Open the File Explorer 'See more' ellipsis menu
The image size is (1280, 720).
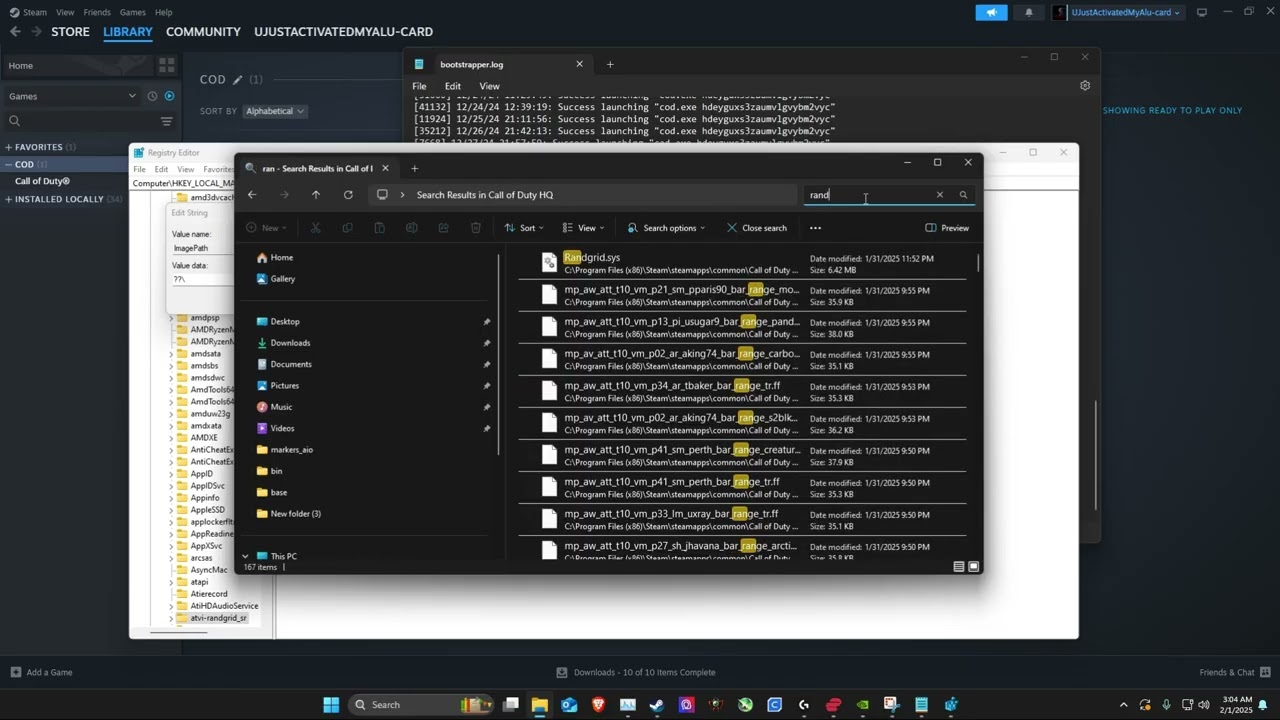coord(815,228)
